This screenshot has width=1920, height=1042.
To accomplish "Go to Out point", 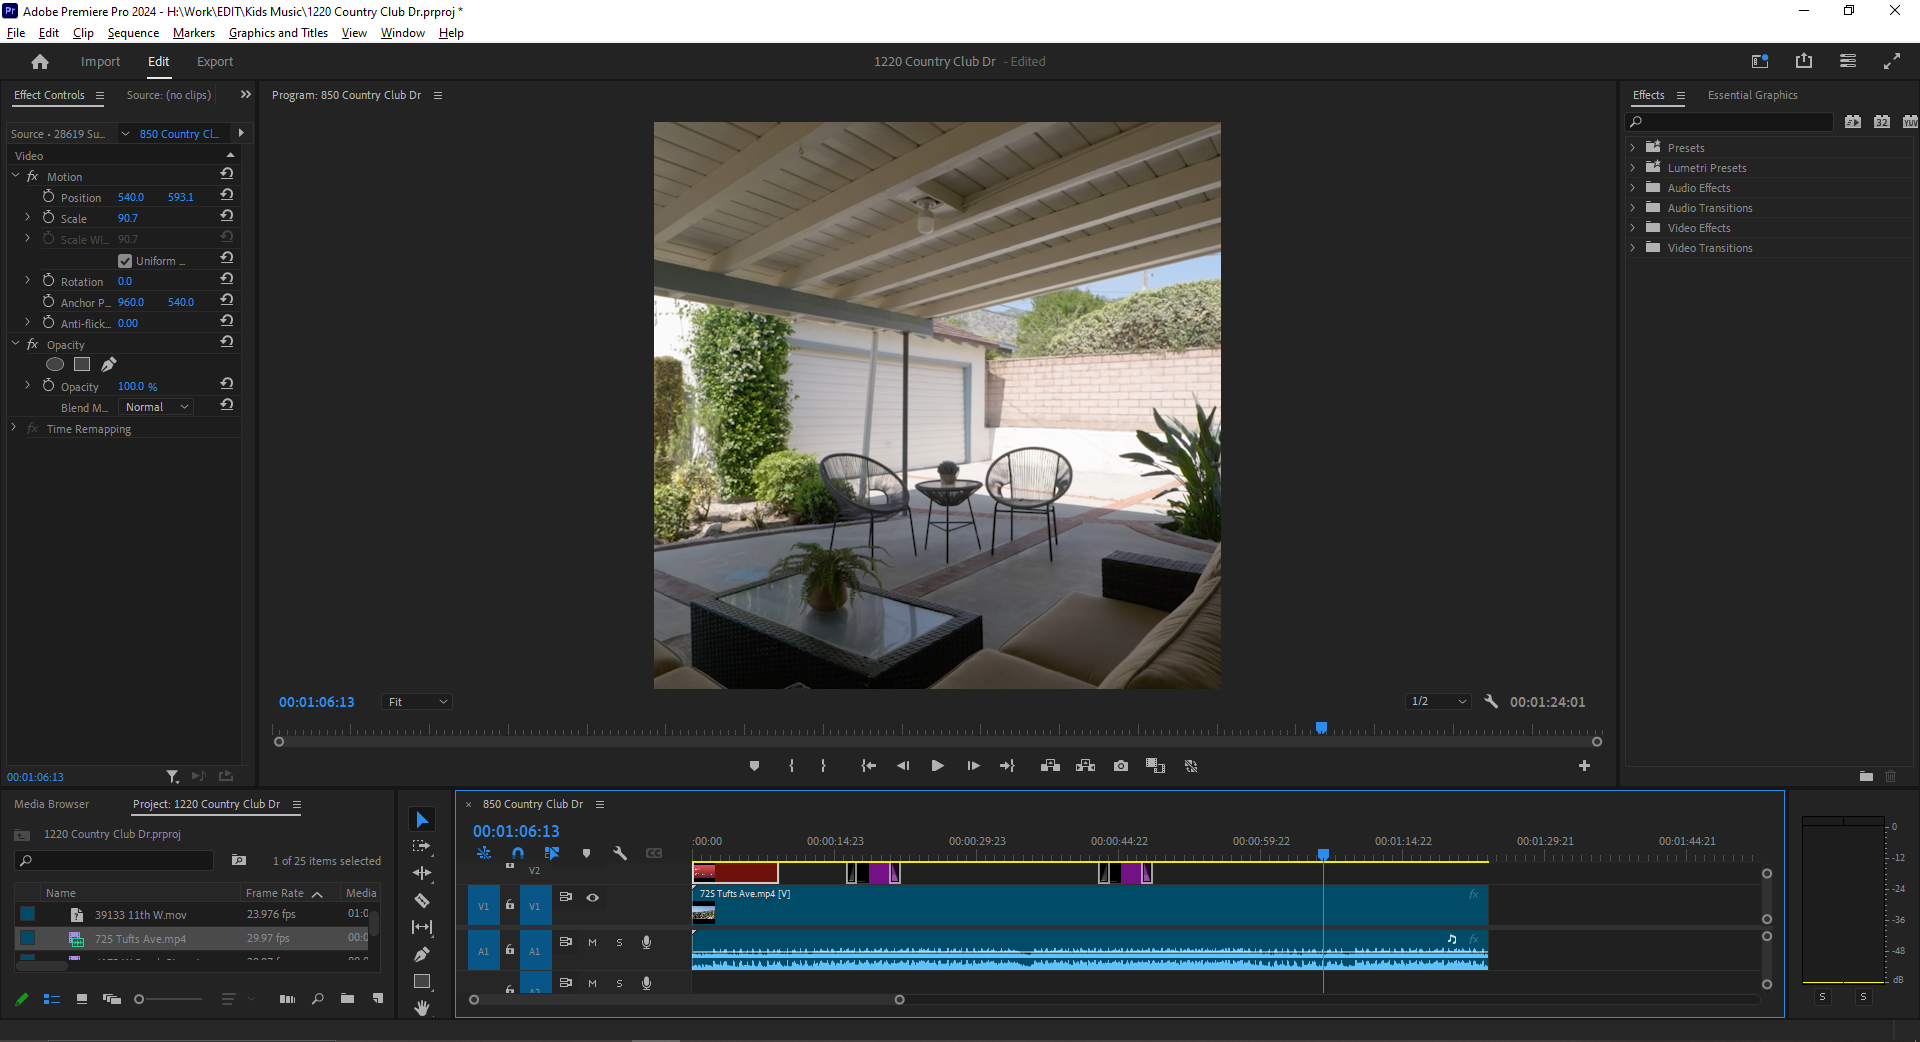I will click(x=1007, y=766).
